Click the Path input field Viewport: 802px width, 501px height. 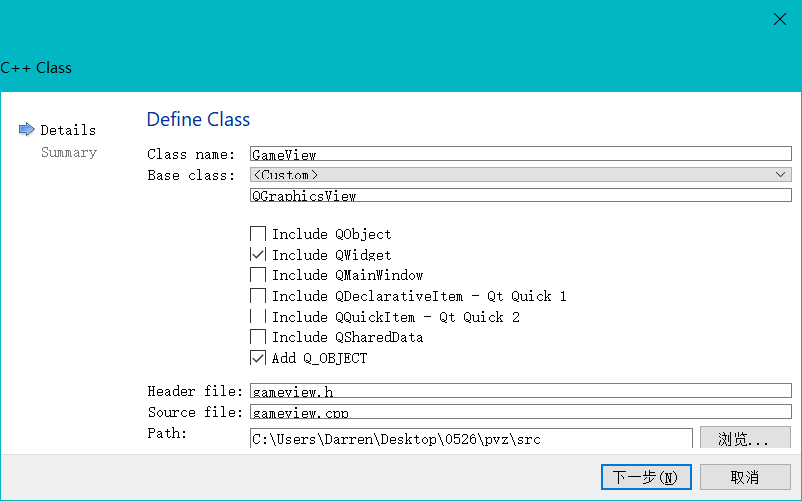click(471, 439)
